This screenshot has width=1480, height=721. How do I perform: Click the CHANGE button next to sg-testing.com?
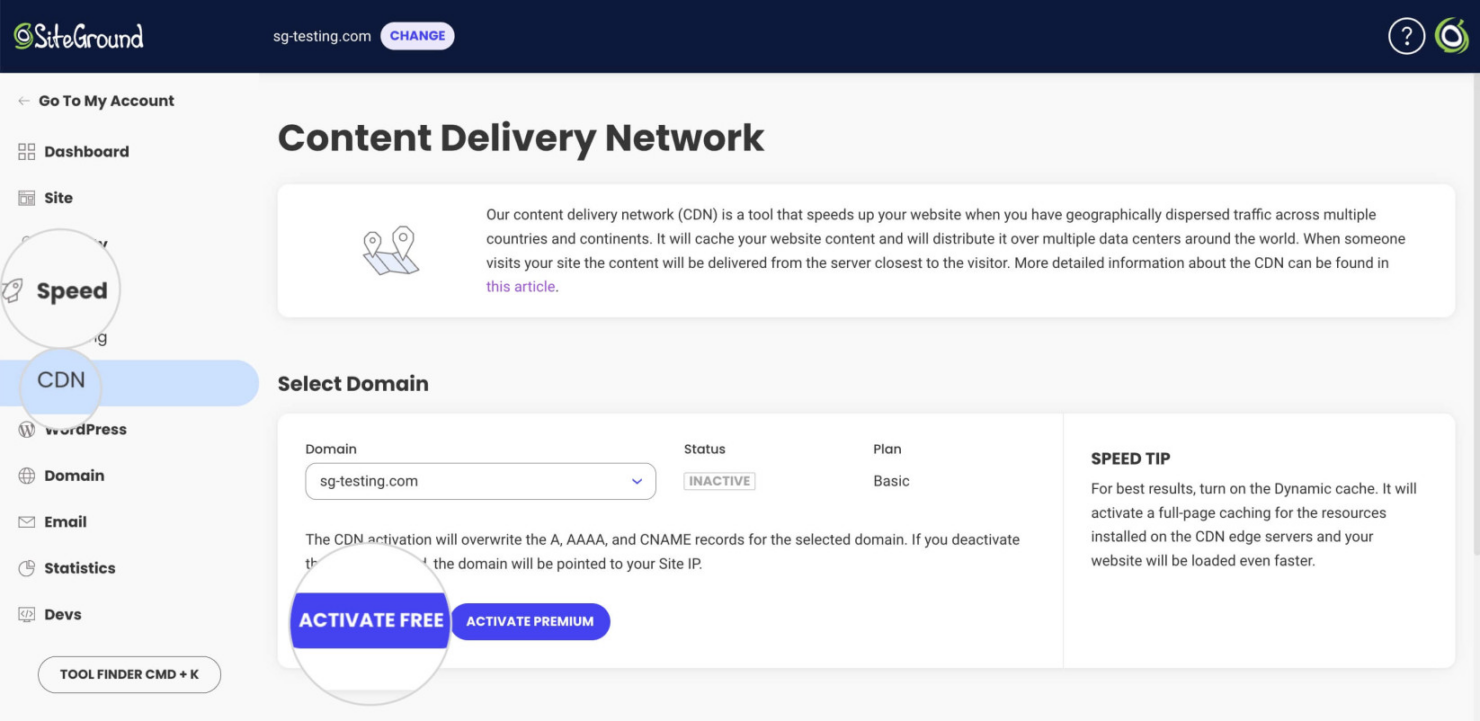[417, 35]
